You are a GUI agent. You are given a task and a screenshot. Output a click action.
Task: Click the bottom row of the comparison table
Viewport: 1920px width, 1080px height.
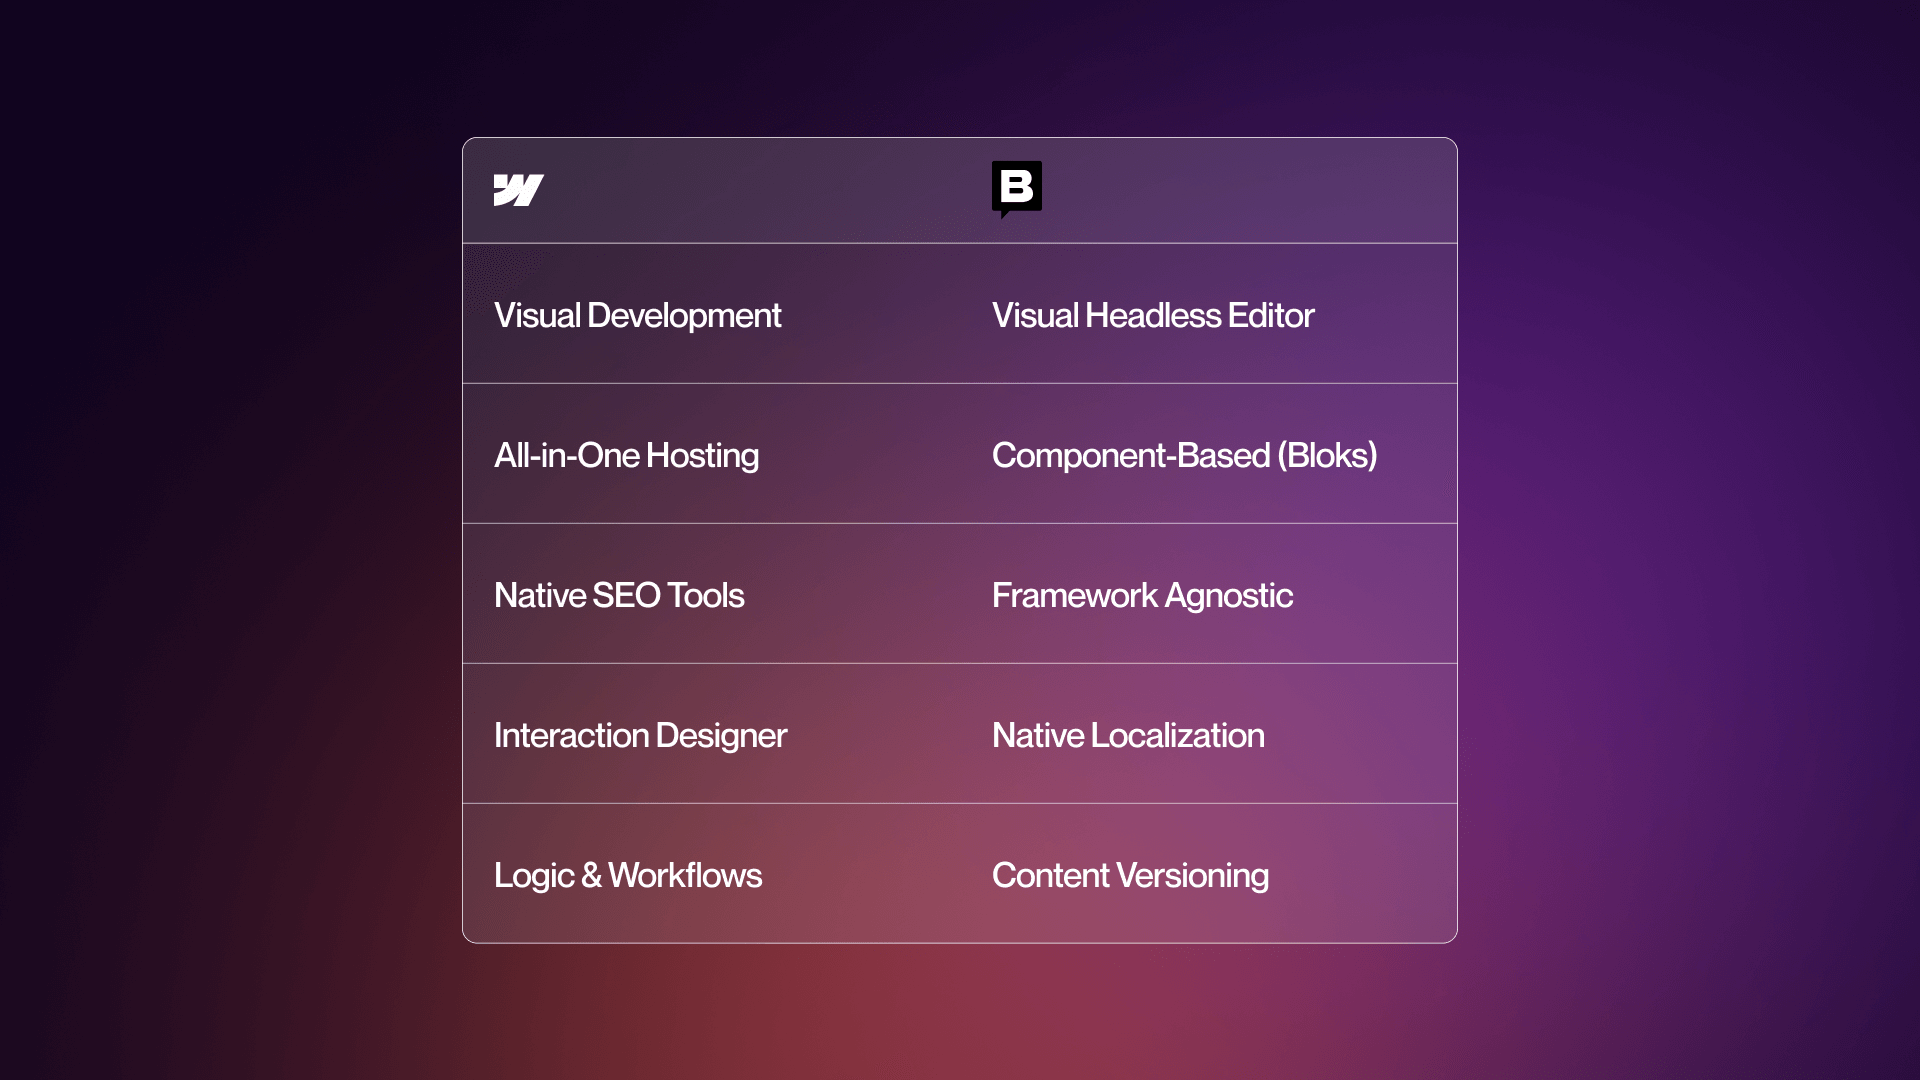960,875
